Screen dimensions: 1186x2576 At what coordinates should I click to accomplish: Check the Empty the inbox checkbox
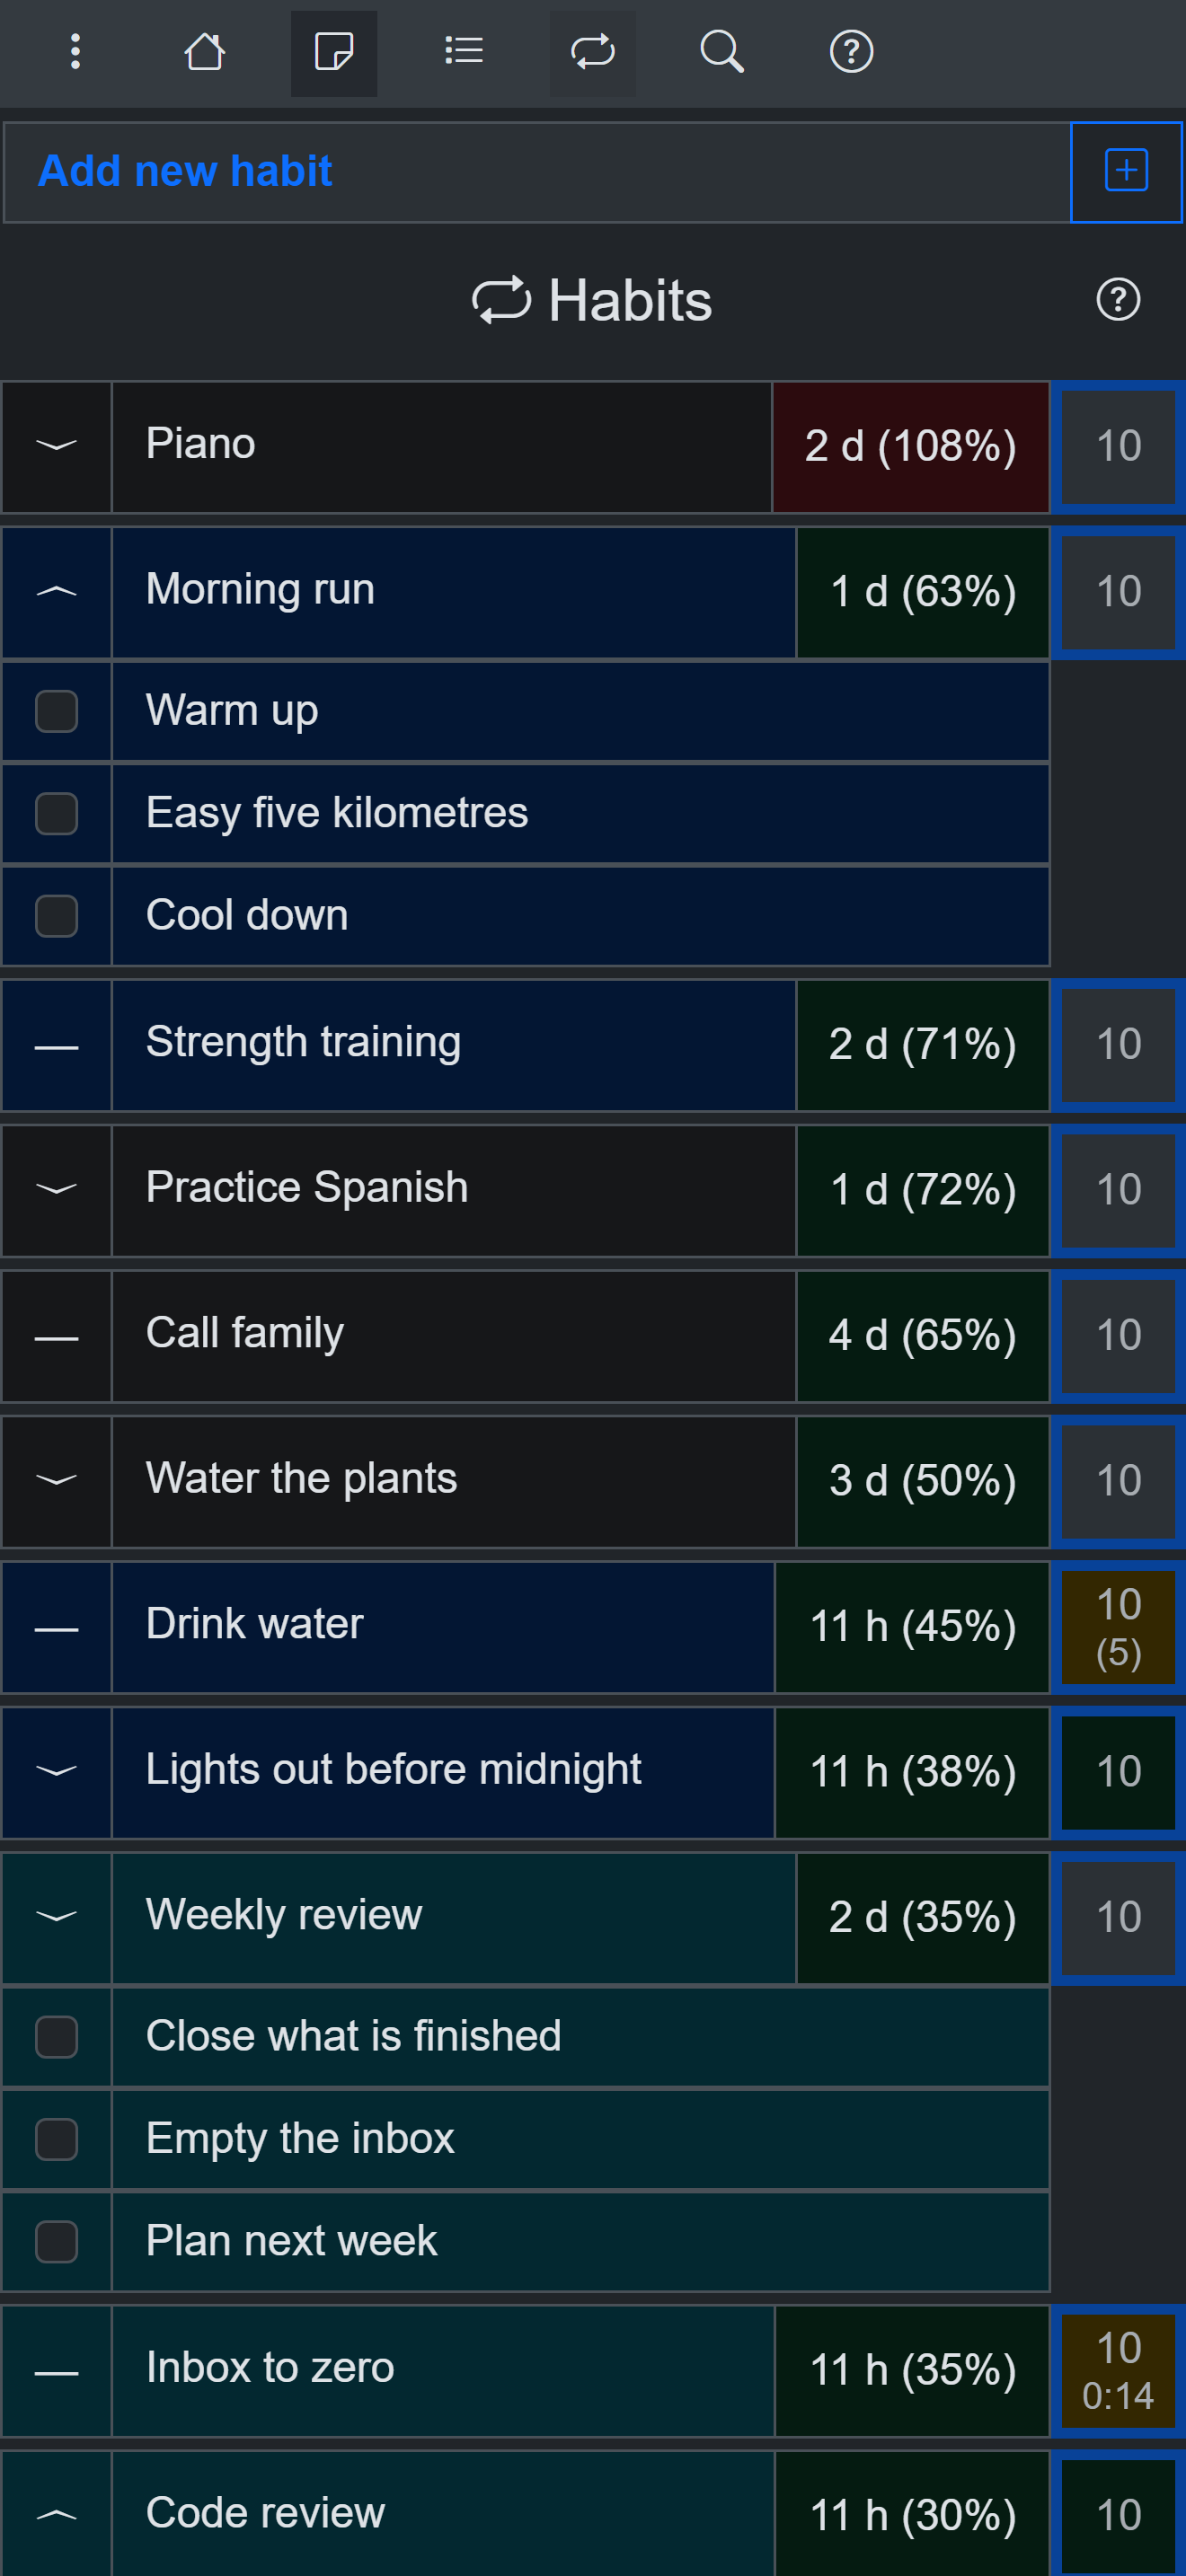pos(56,2139)
